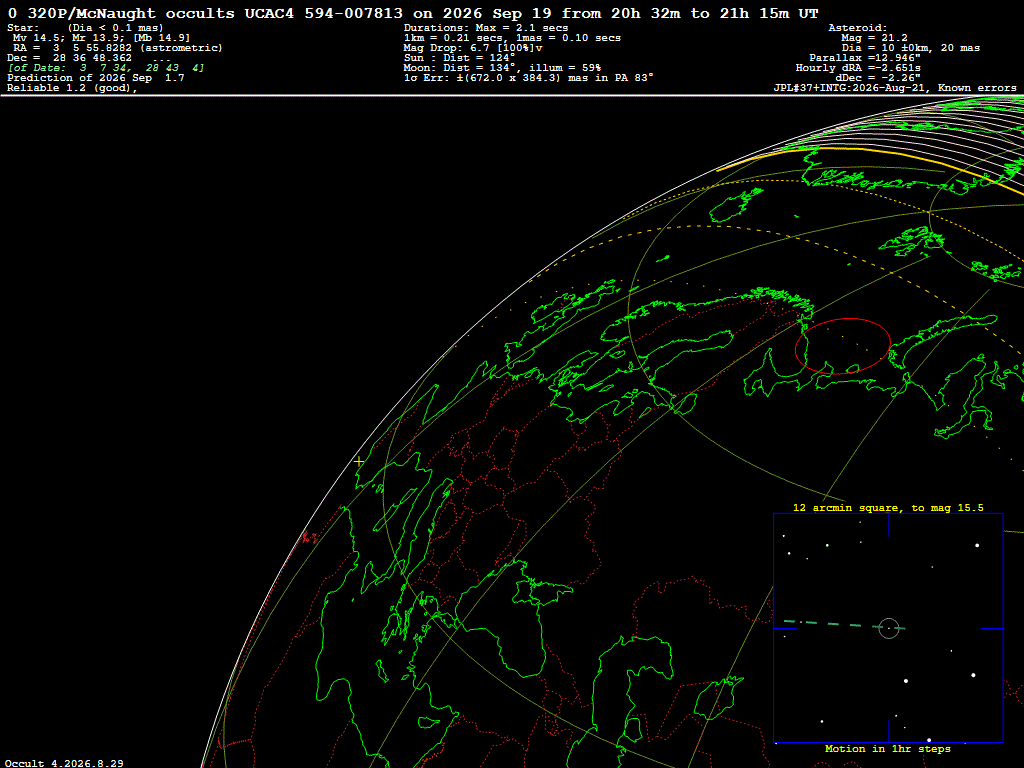Click the 'Reliable 1.2 (good)' text
The width and height of the screenshot is (1024, 768).
[72, 88]
